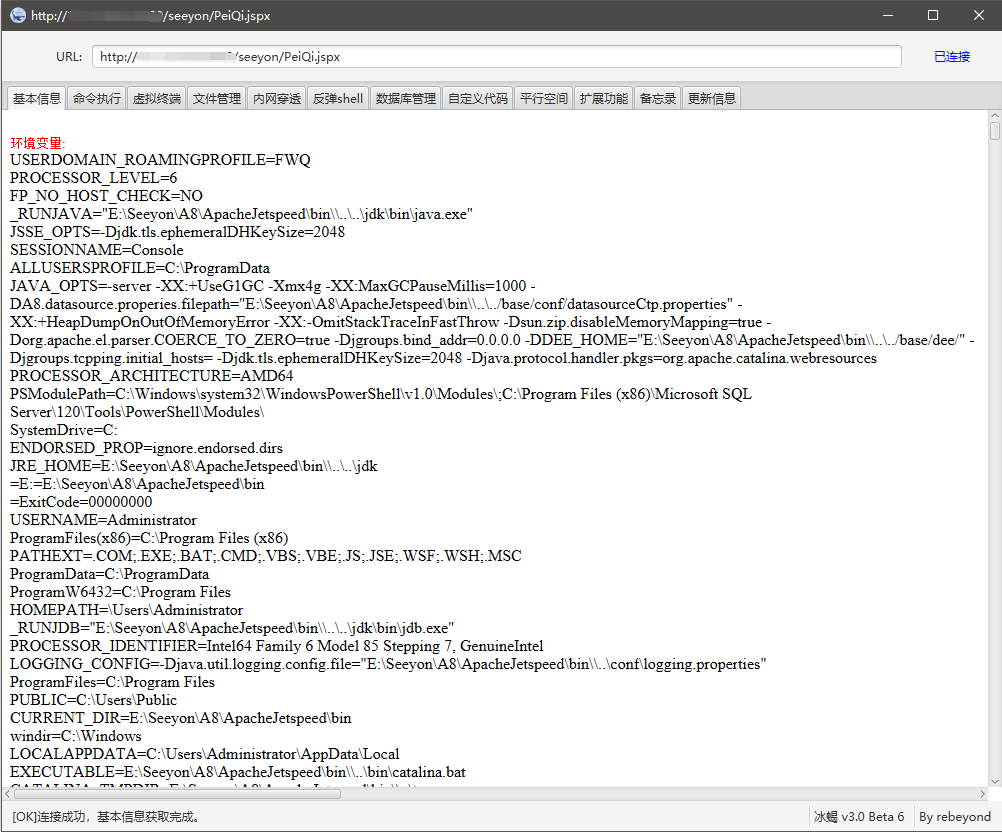Switch to the 平行空间 tab
Viewport: 1002px width, 832px height.
pos(544,98)
